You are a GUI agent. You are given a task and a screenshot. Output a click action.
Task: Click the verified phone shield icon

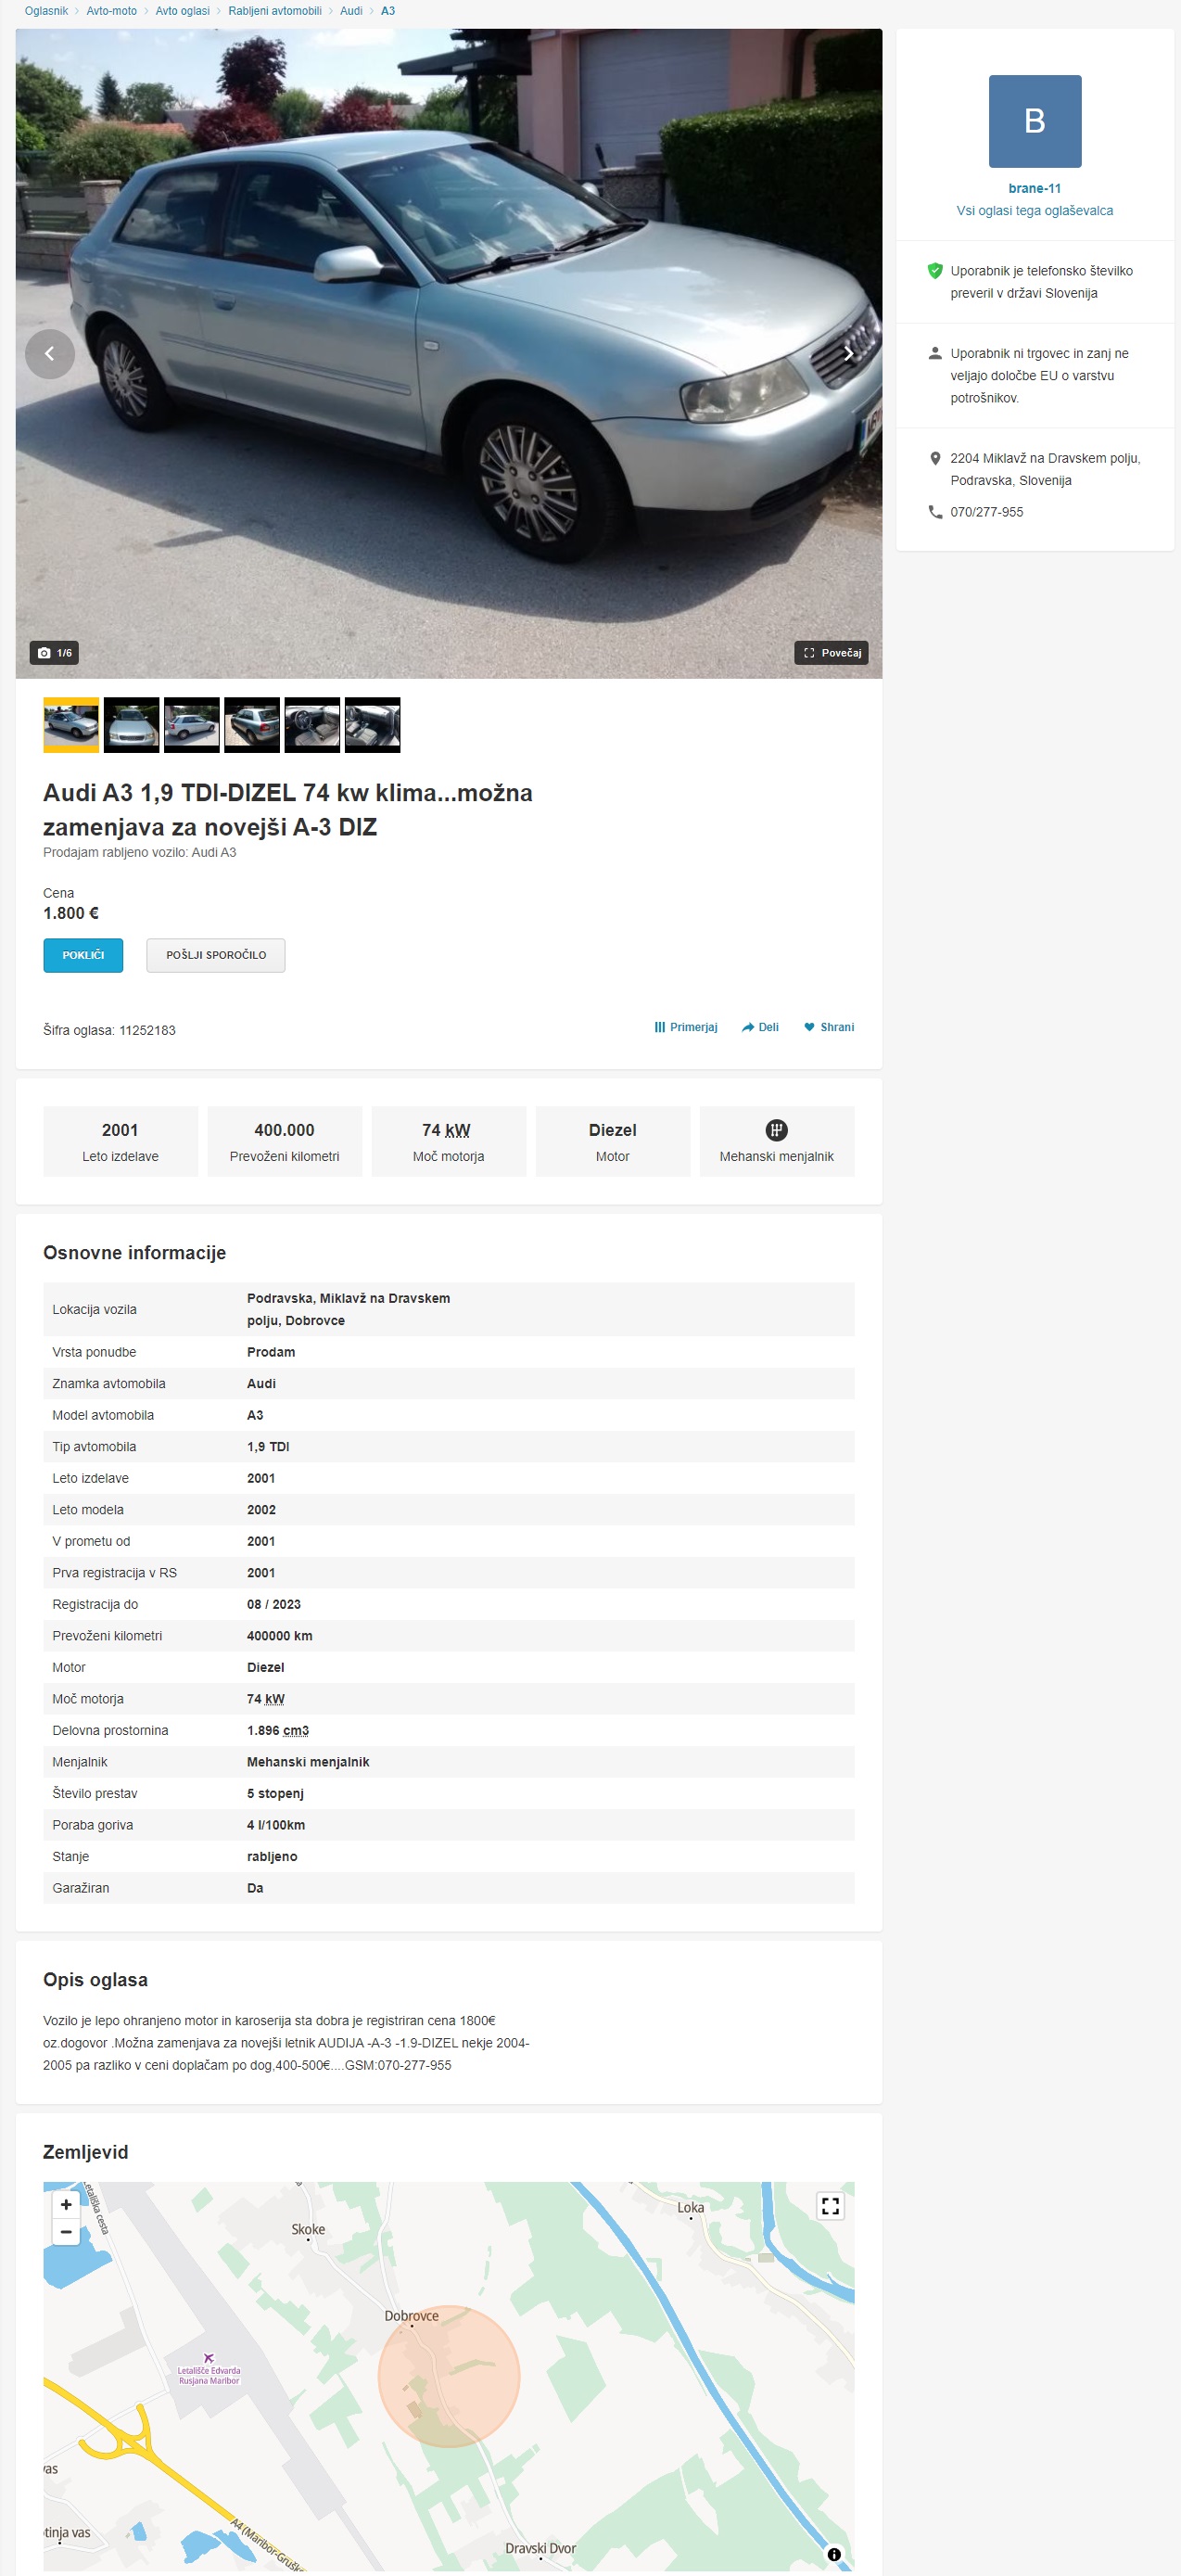tap(935, 271)
